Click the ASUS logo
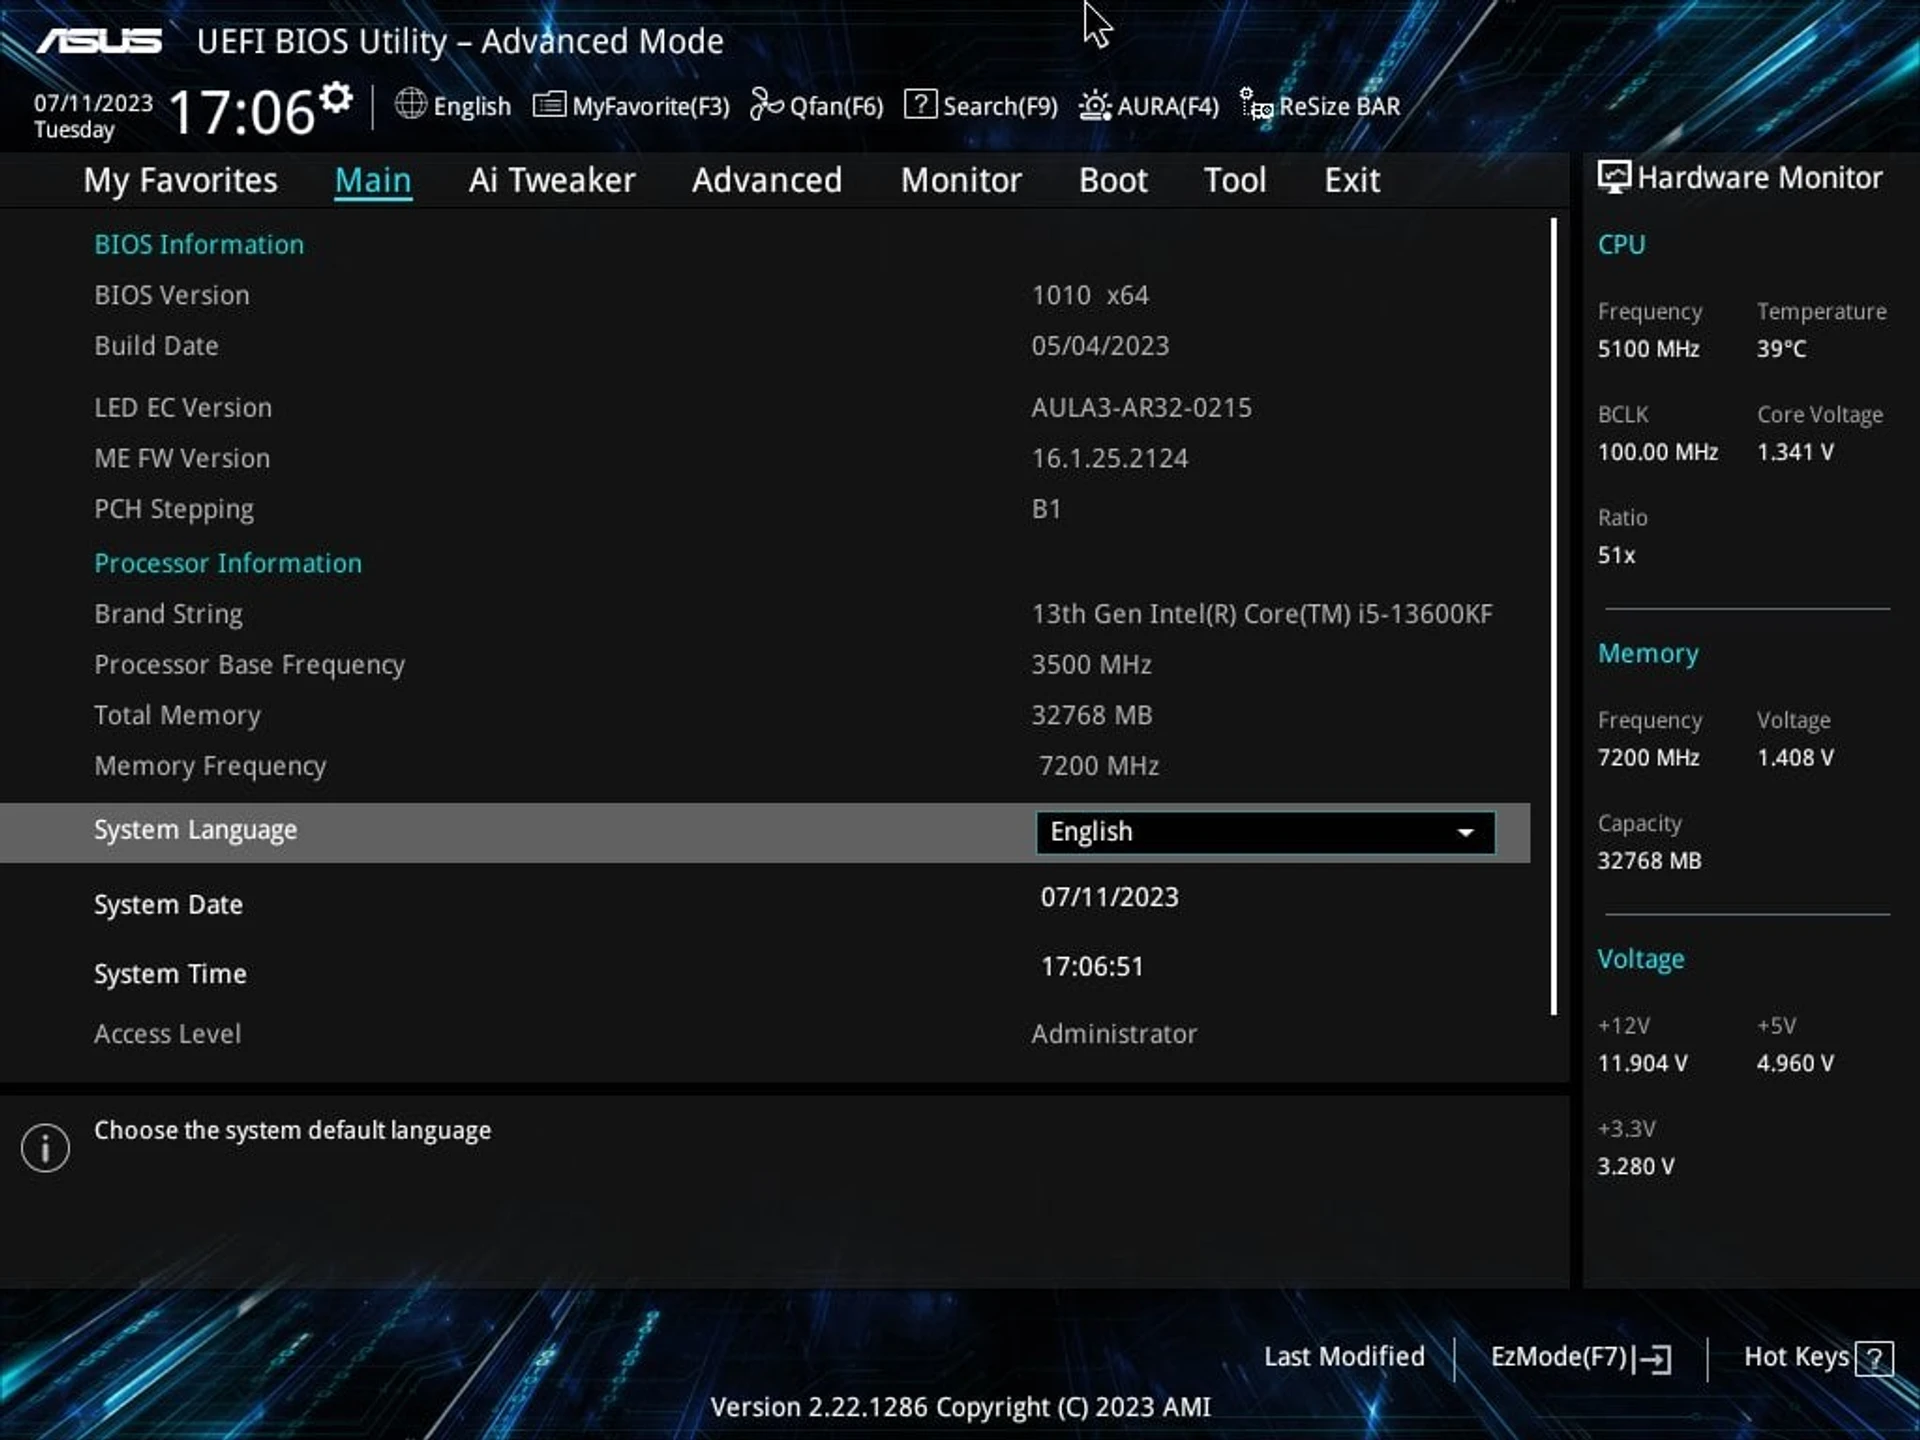Screen dimensions: 1920x1440 99,41
